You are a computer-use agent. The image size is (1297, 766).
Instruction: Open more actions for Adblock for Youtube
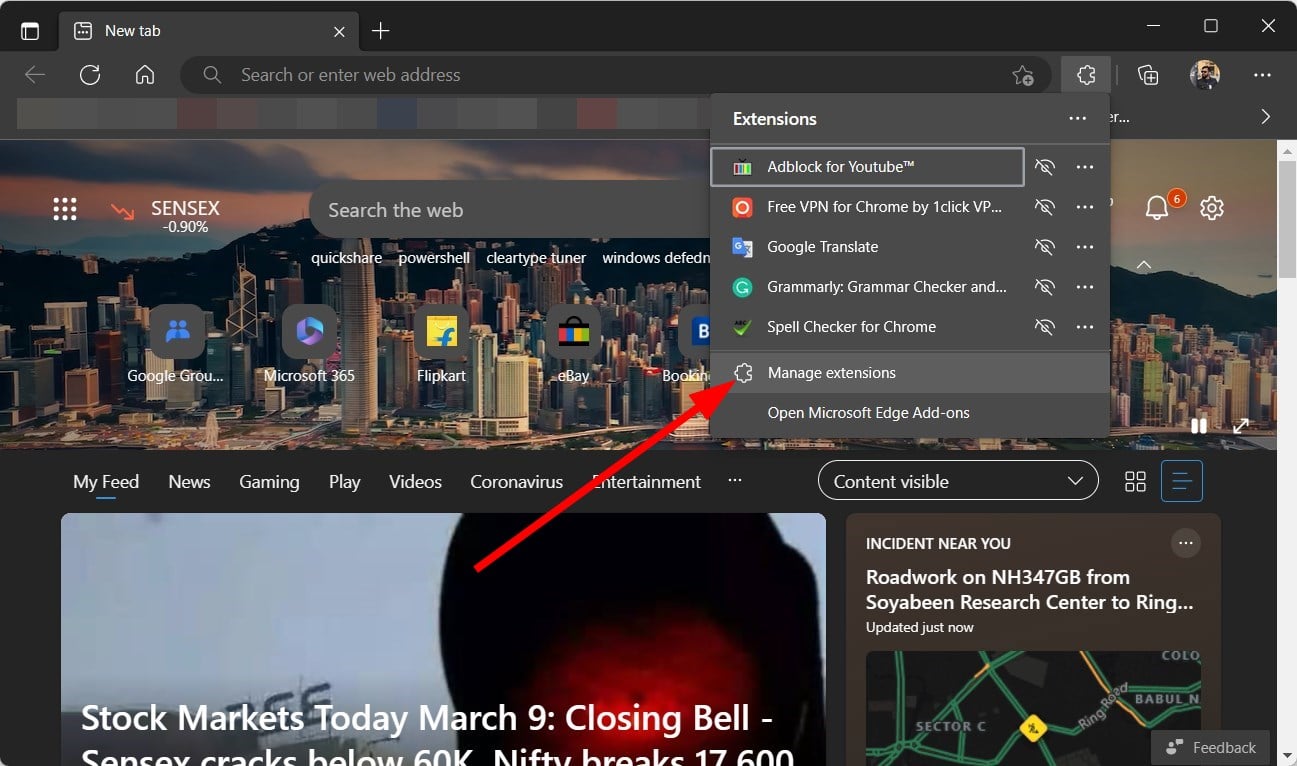tap(1085, 167)
